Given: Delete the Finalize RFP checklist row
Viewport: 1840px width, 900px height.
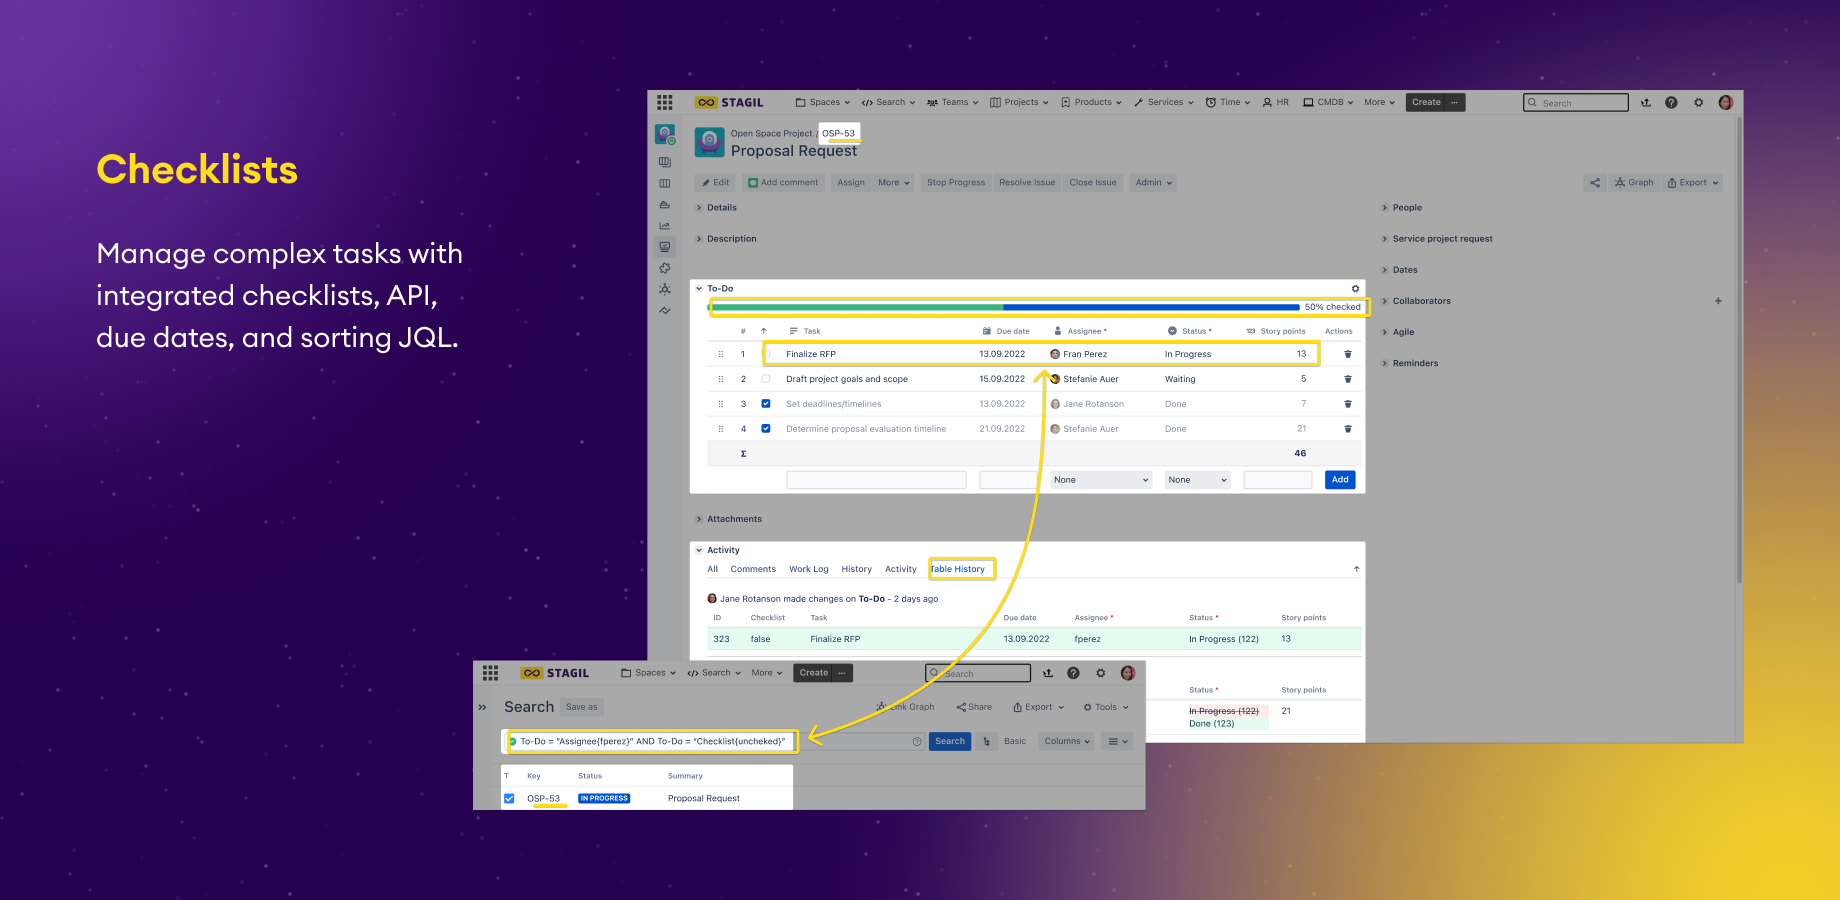Looking at the screenshot, I should 1348,354.
